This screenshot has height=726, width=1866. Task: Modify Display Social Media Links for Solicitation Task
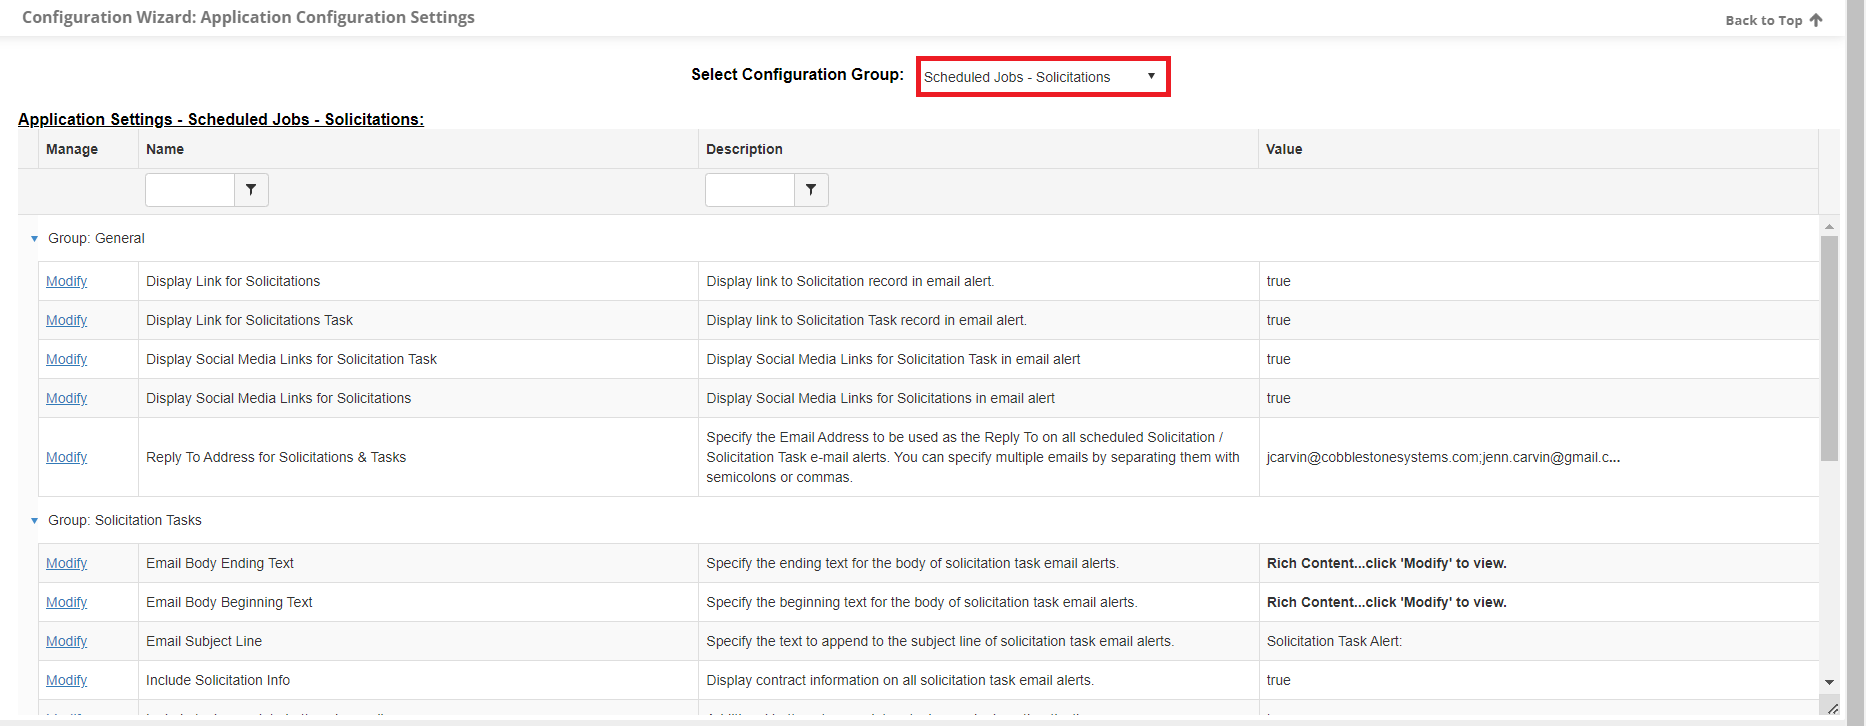coord(66,359)
